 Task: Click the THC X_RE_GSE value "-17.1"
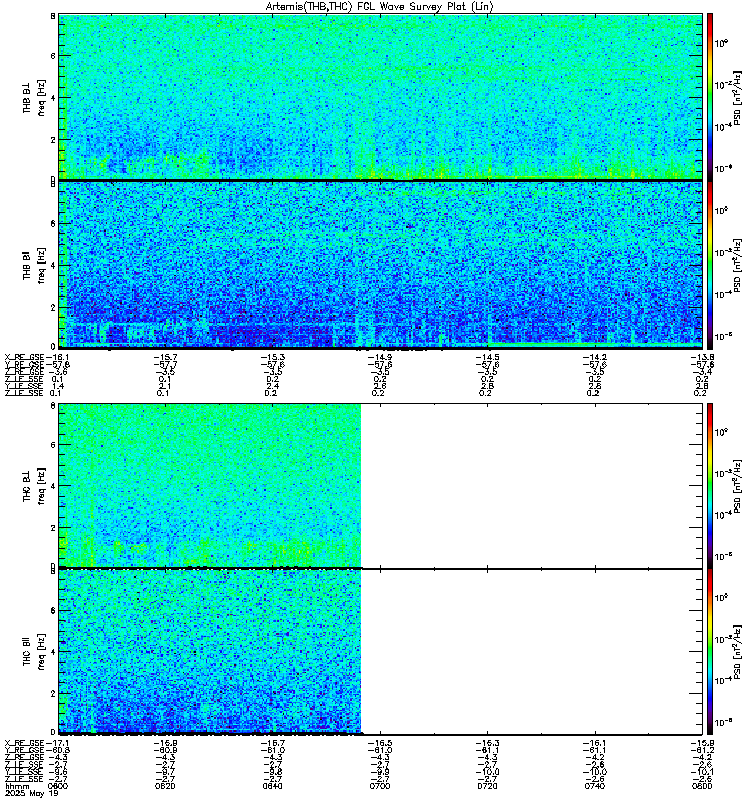[57, 743]
